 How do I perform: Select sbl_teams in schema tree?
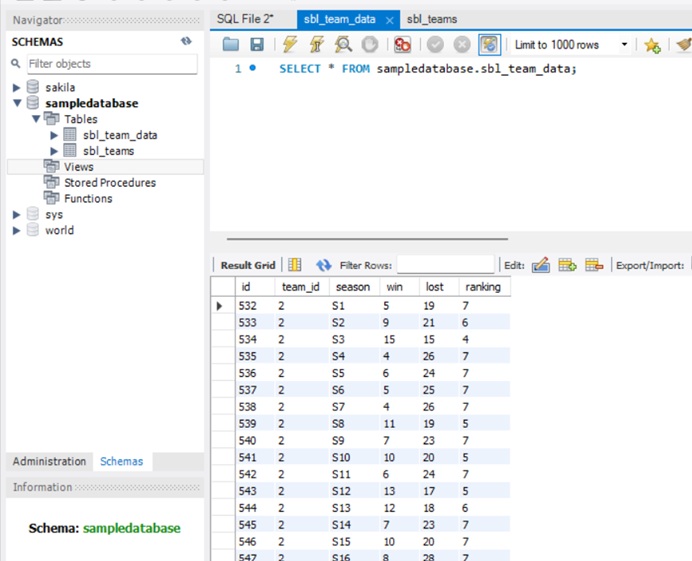109,151
